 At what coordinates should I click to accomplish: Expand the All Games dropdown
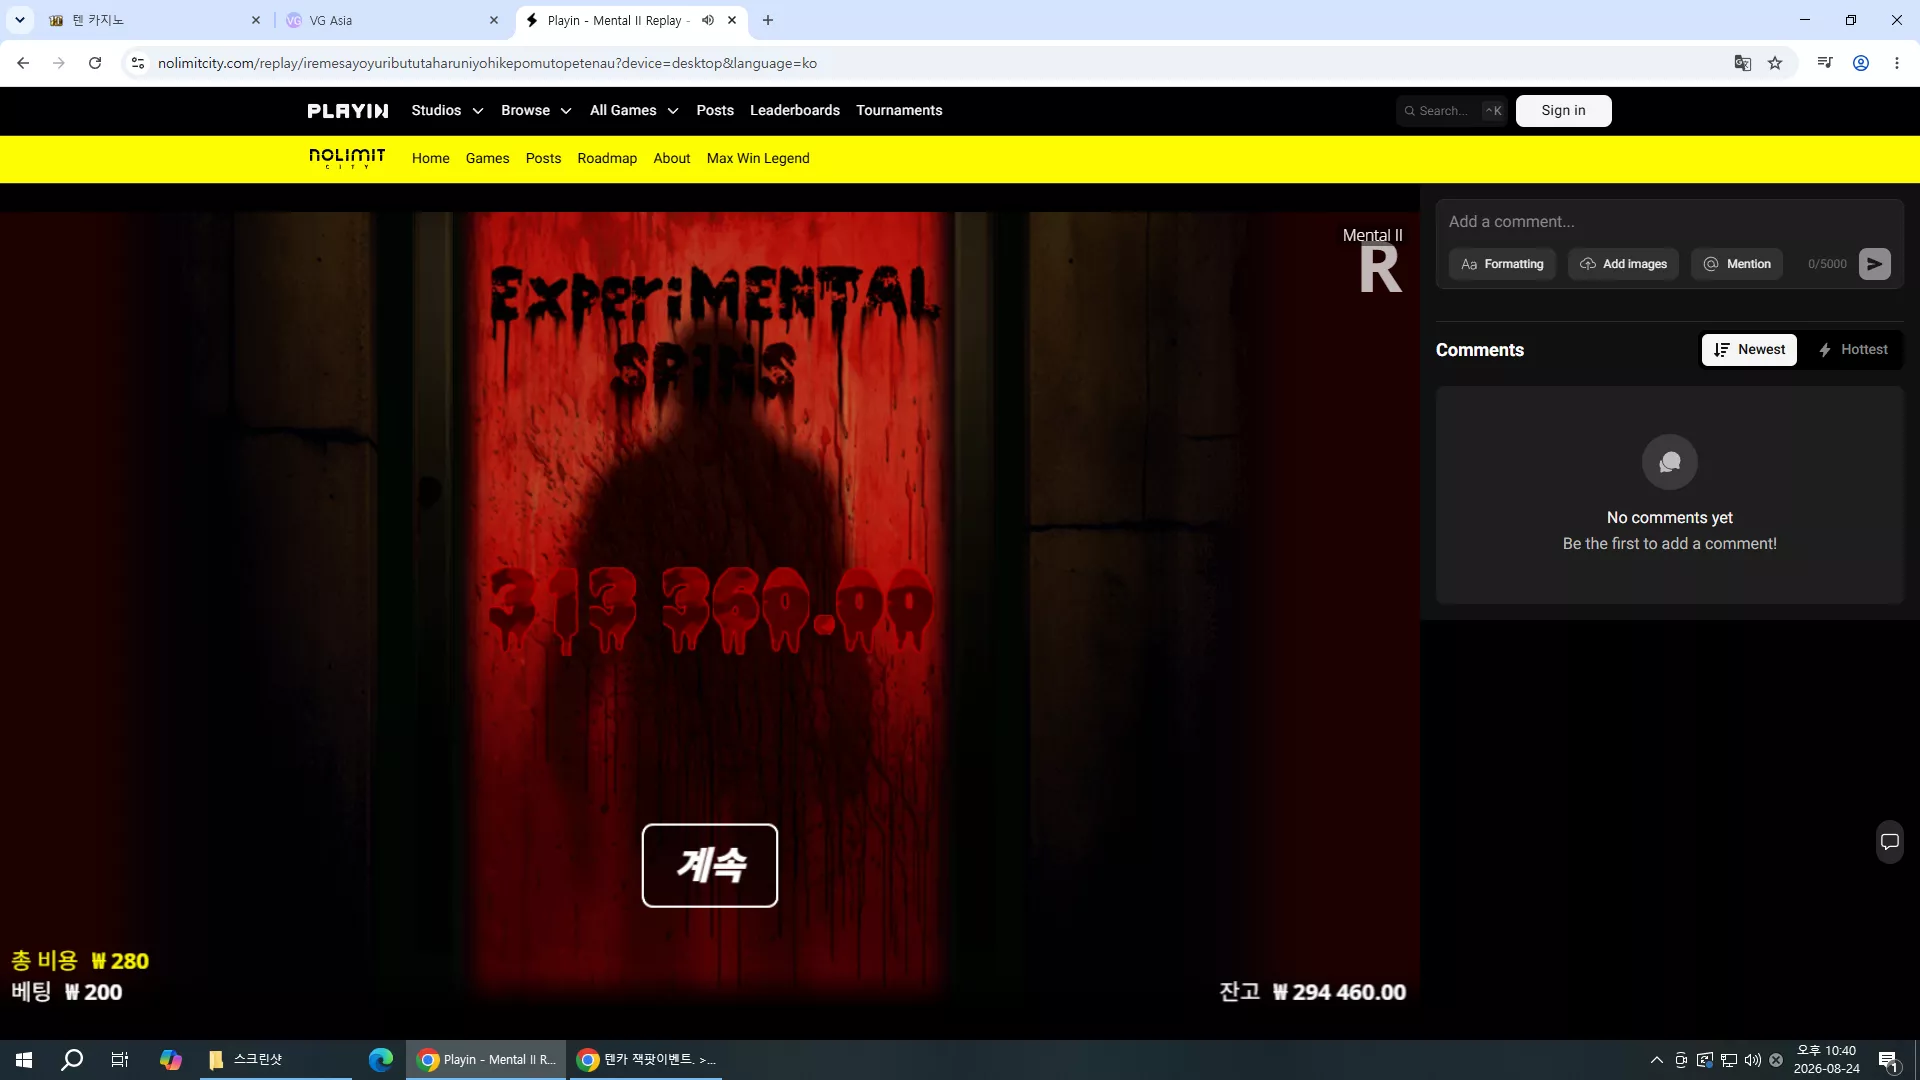(x=634, y=111)
